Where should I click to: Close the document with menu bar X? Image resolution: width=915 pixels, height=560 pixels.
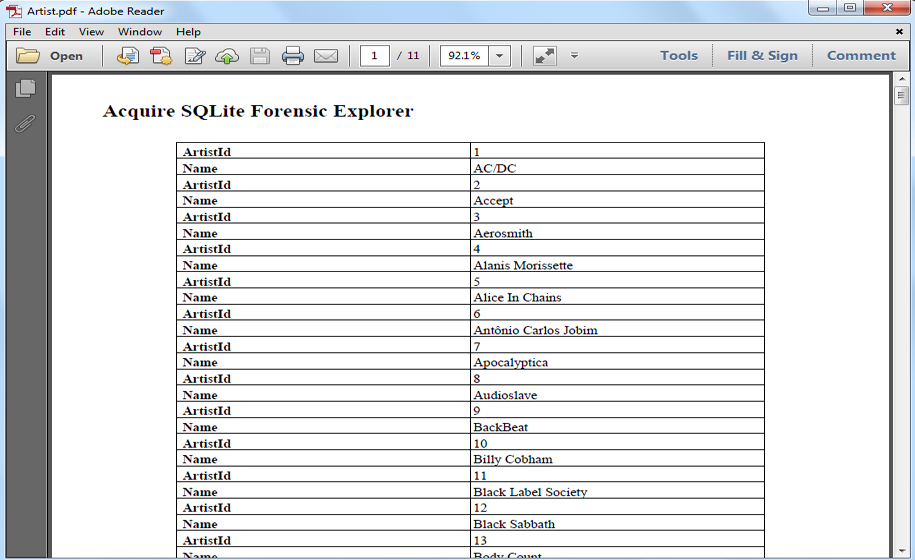[899, 32]
